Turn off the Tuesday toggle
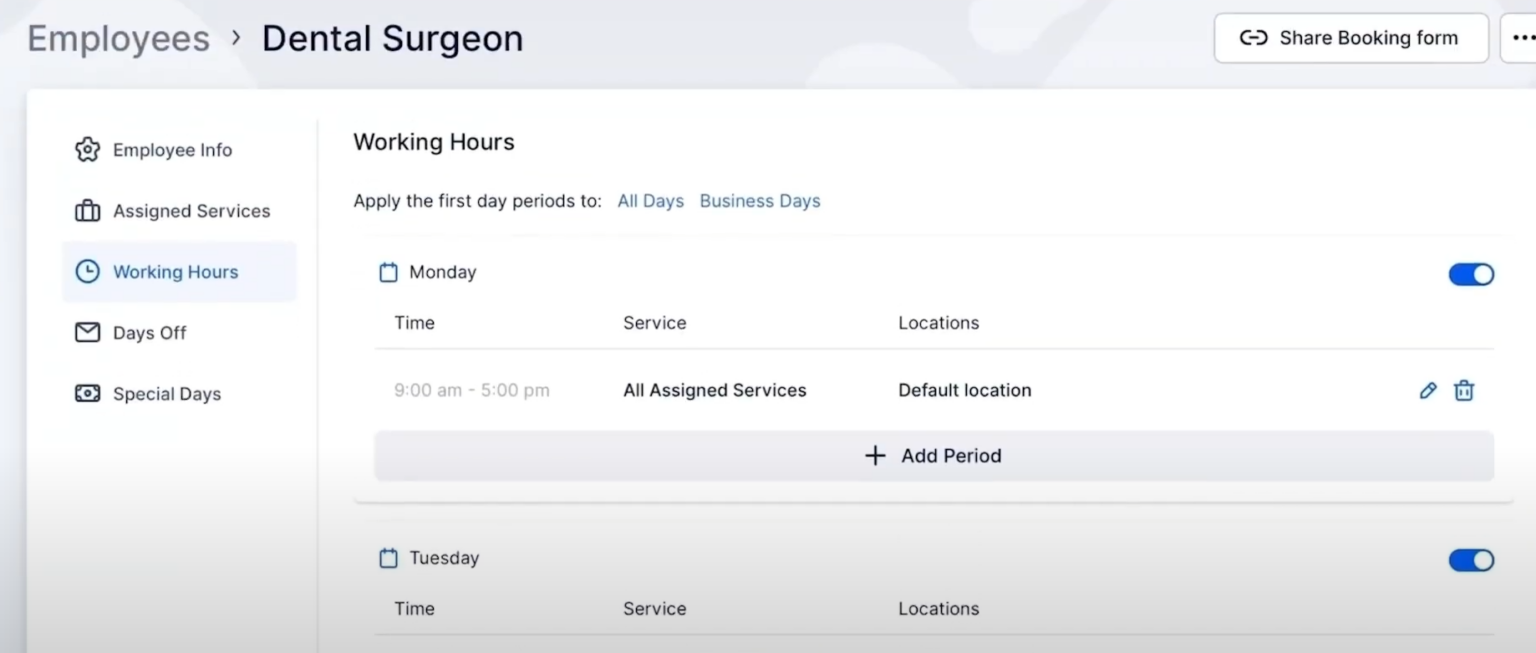The width and height of the screenshot is (1536, 653). tap(1470, 560)
